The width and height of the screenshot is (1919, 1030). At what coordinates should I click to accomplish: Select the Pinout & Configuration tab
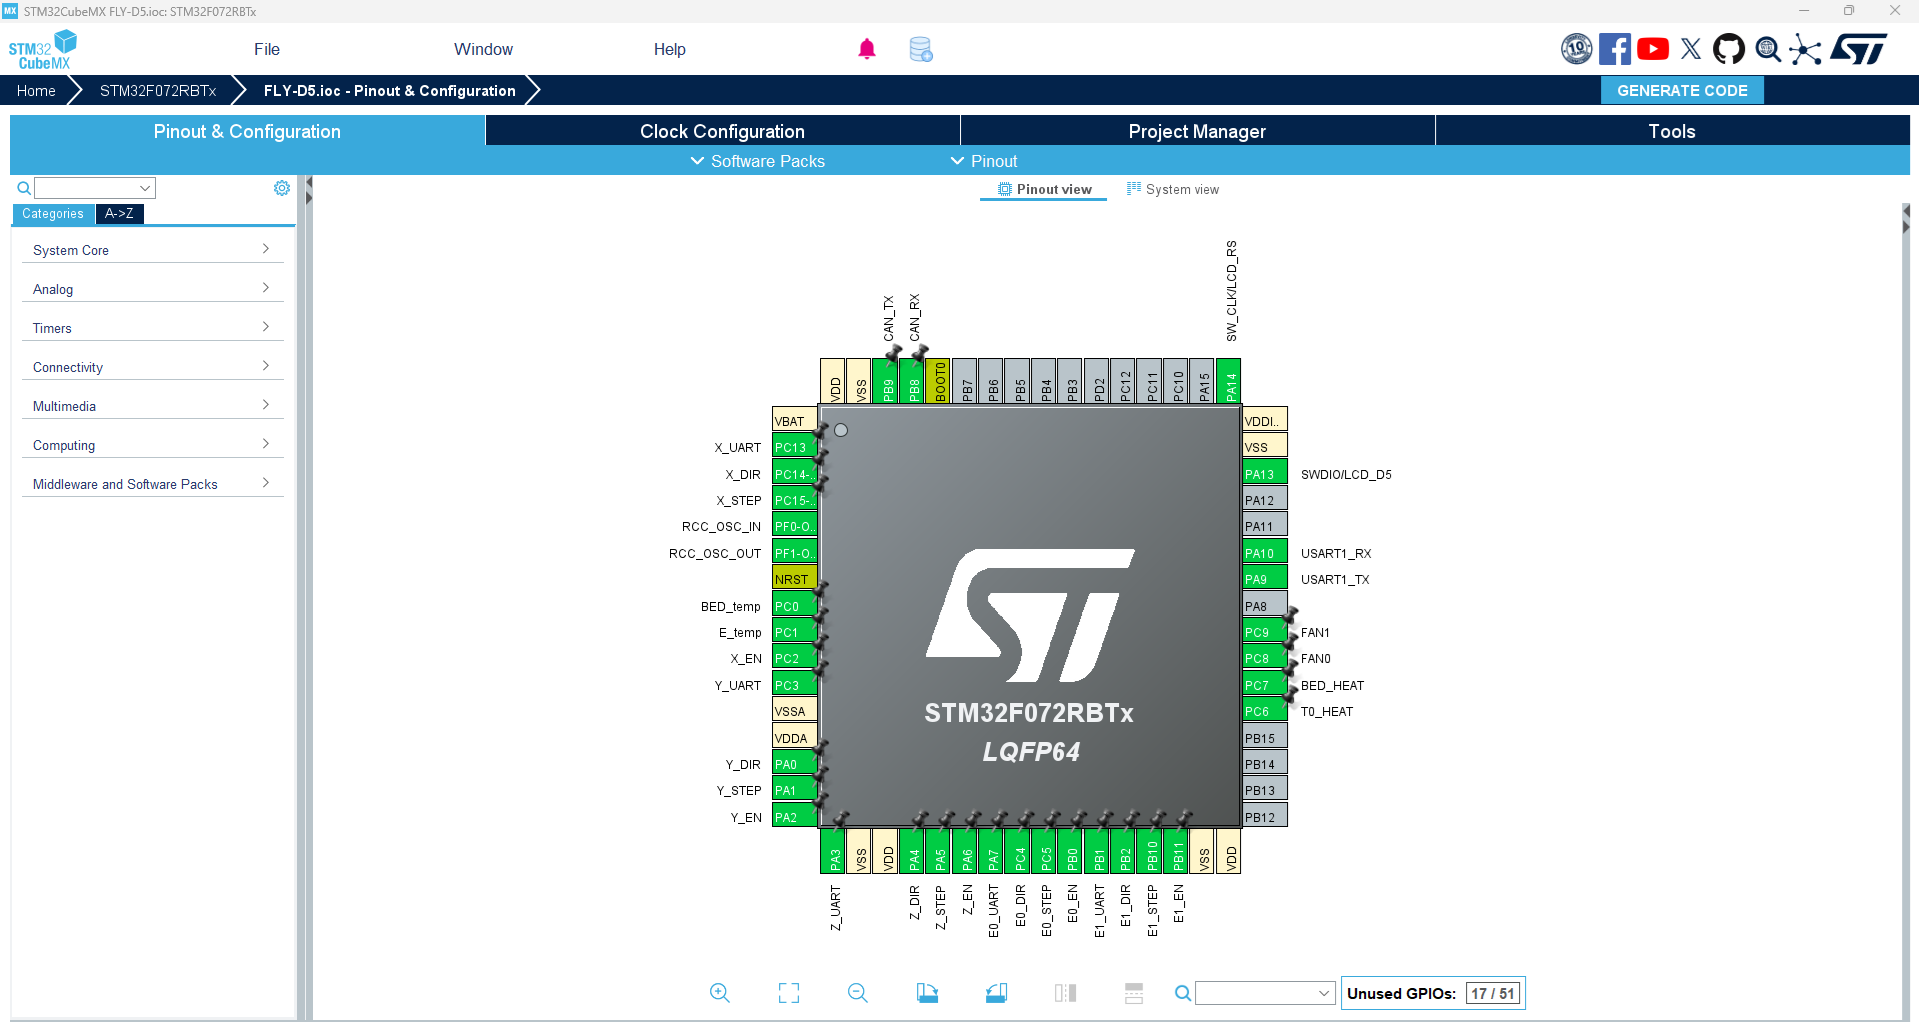(x=247, y=131)
